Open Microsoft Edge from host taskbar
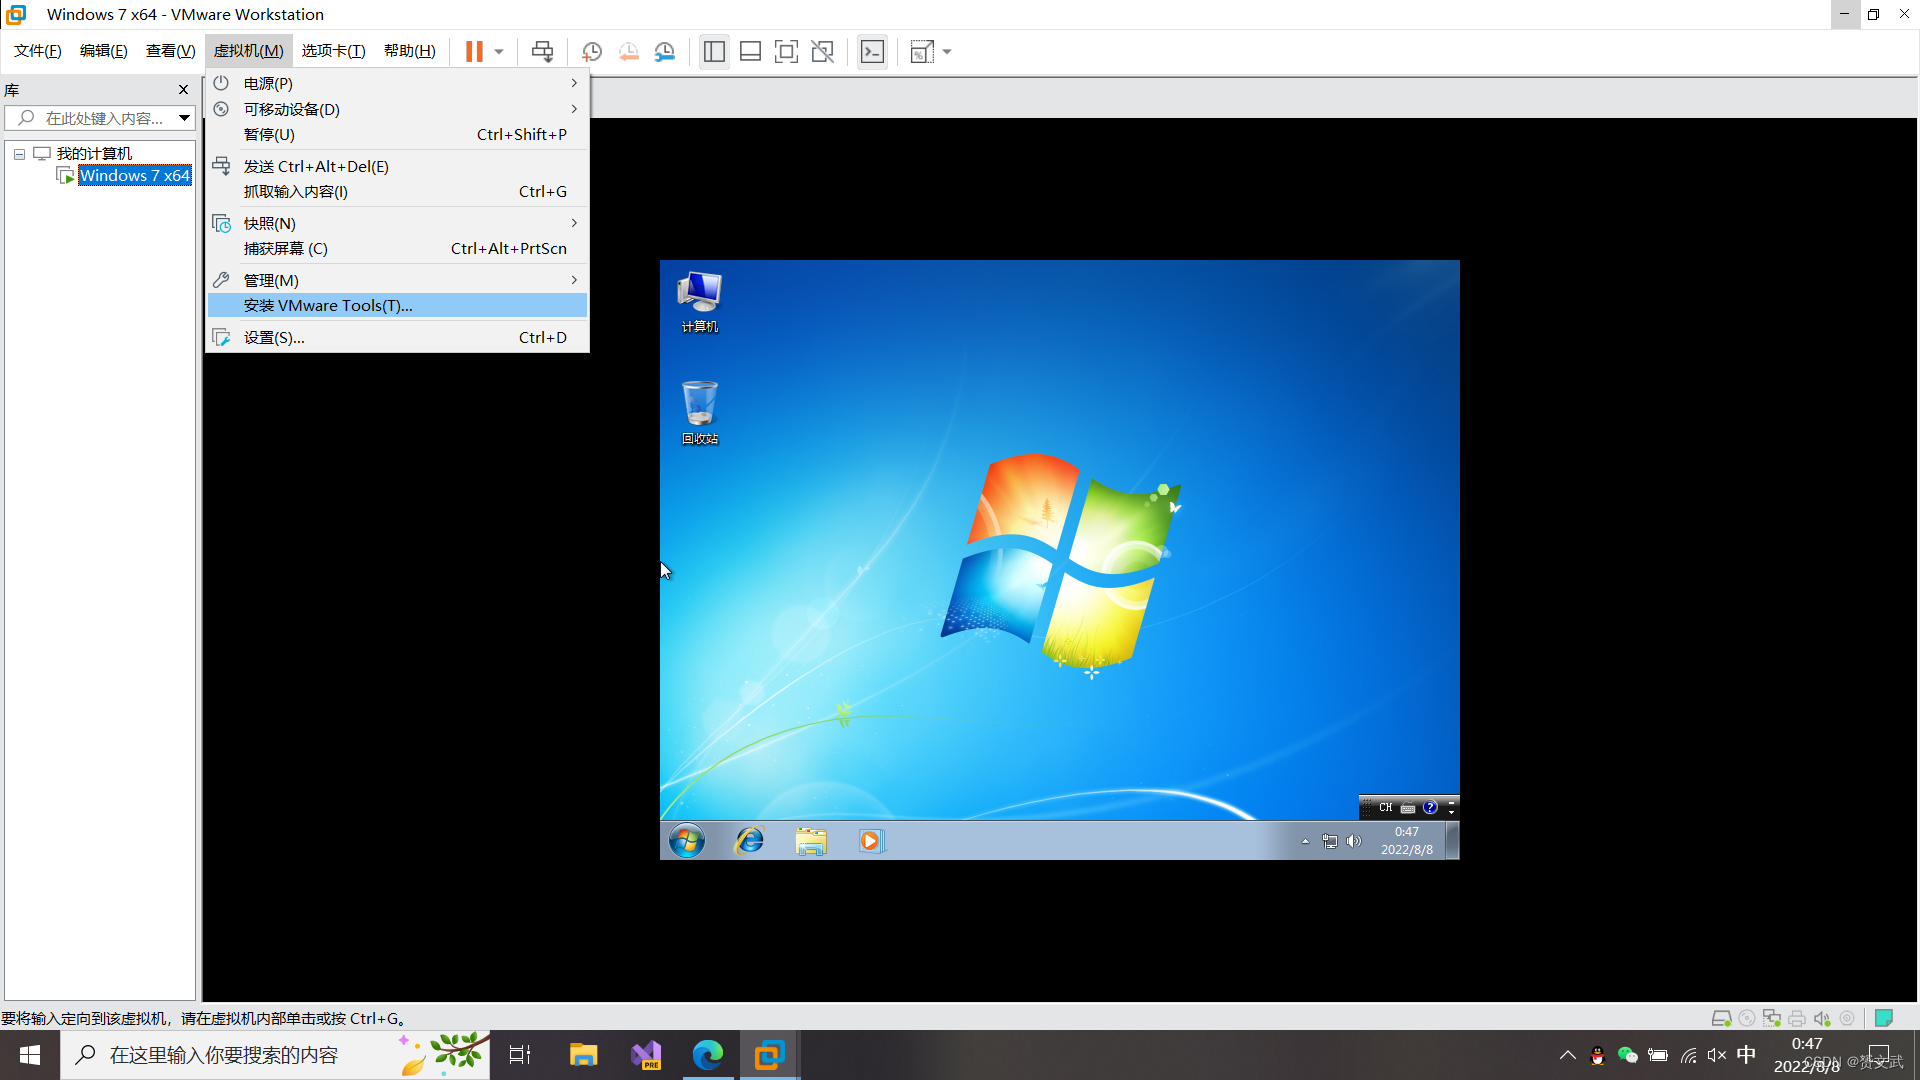This screenshot has height=1080, width=1920. 708,1055
